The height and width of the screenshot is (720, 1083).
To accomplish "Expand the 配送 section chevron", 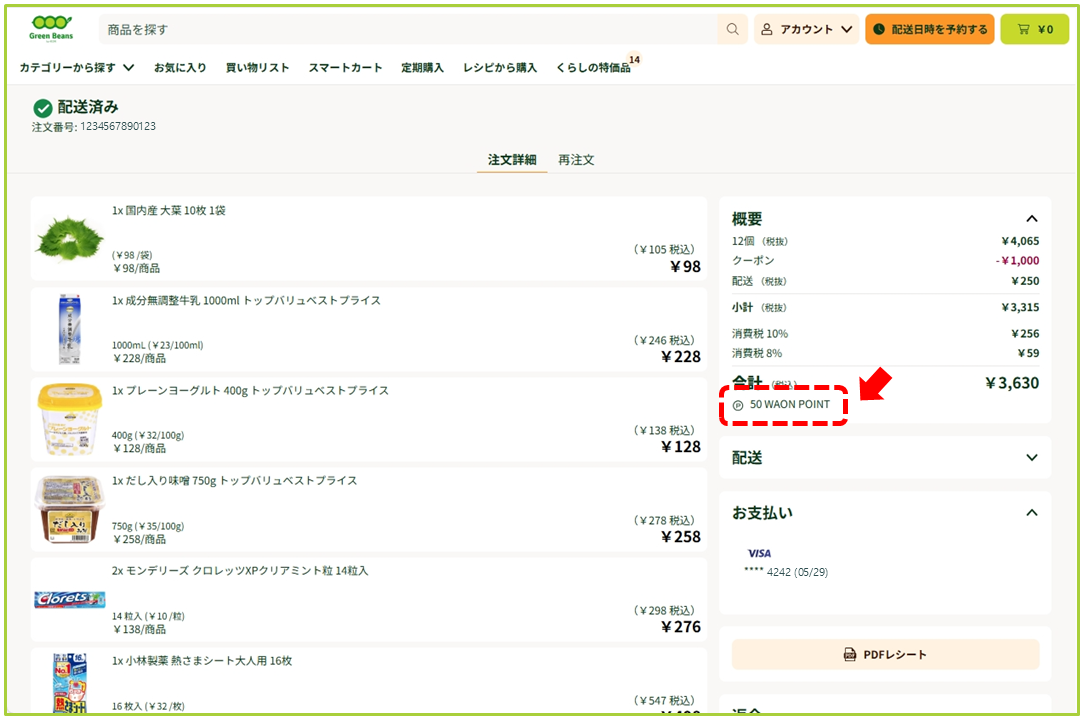I will pyautogui.click(x=1032, y=457).
